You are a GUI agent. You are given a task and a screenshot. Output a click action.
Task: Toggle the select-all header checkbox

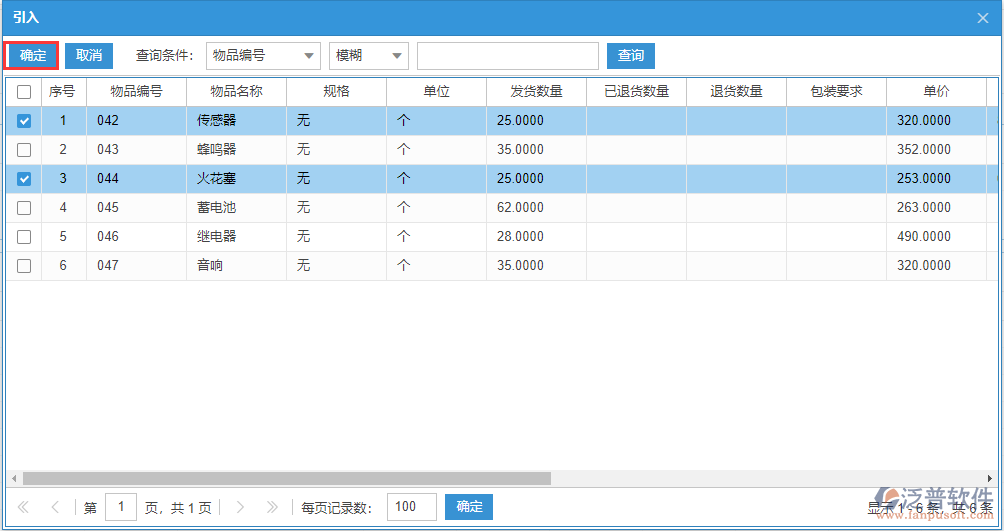(24, 92)
